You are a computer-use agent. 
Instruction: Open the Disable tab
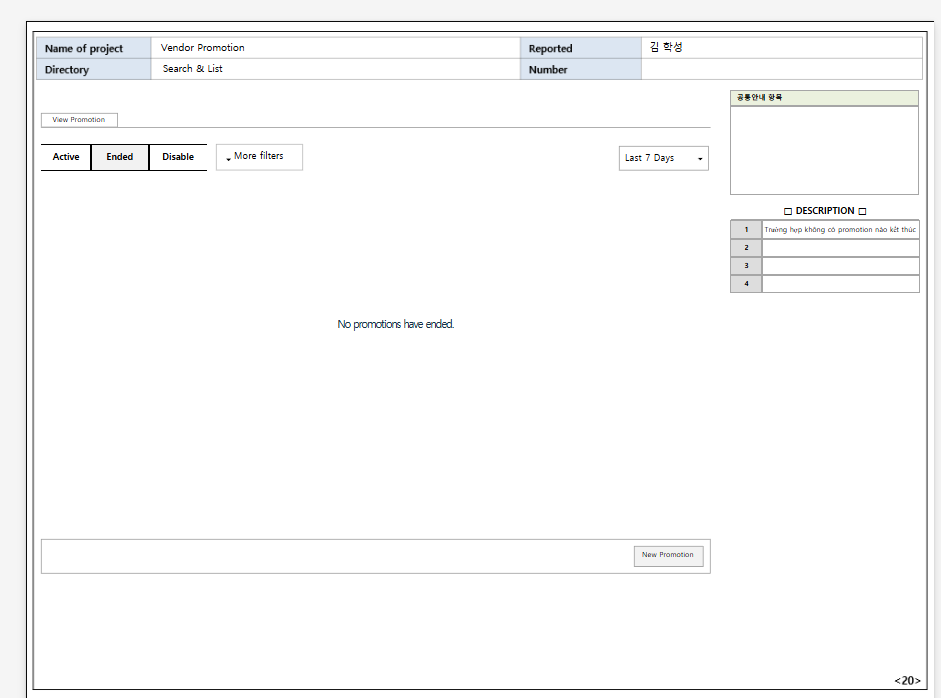coord(178,157)
